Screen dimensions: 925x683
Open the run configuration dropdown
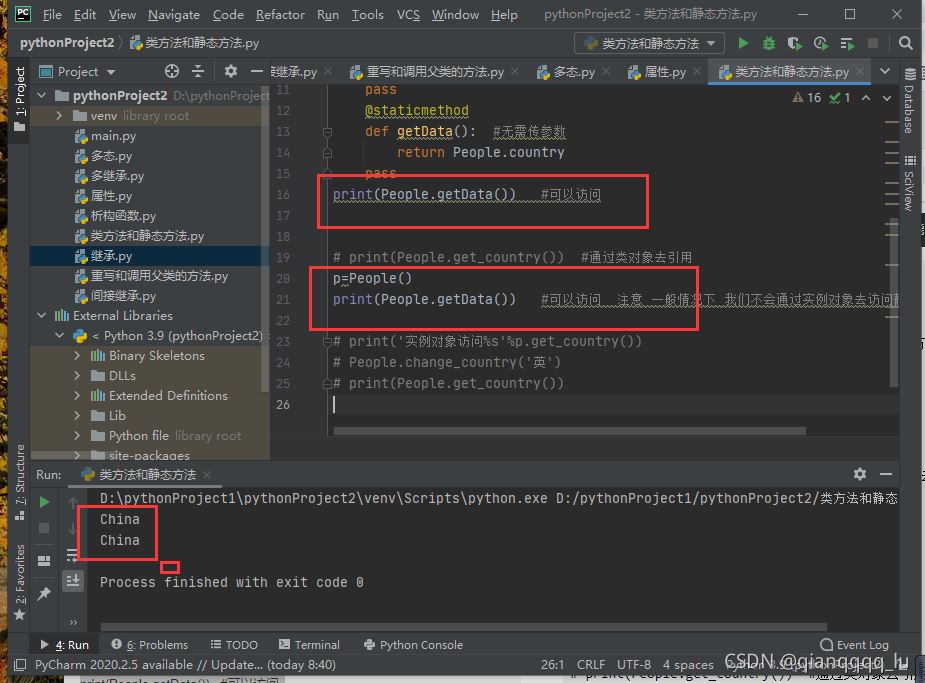649,44
